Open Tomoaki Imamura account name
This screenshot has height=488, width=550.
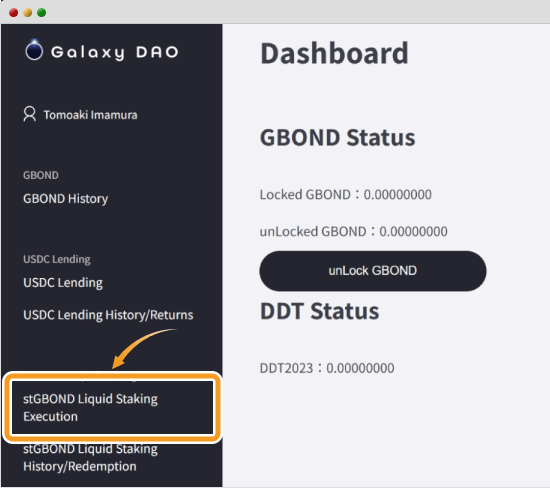pos(90,115)
